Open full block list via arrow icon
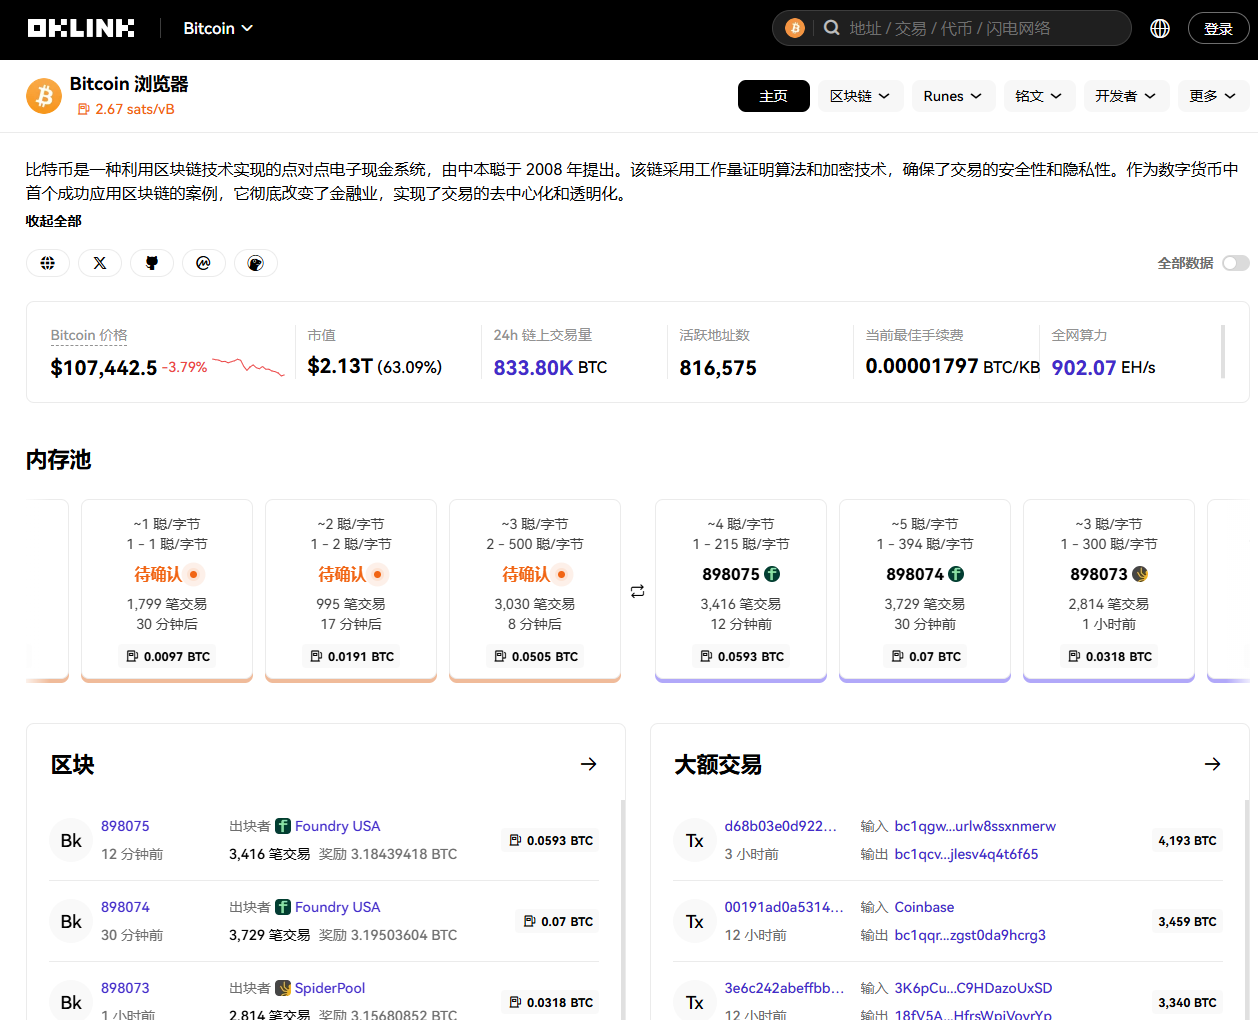 (x=589, y=764)
